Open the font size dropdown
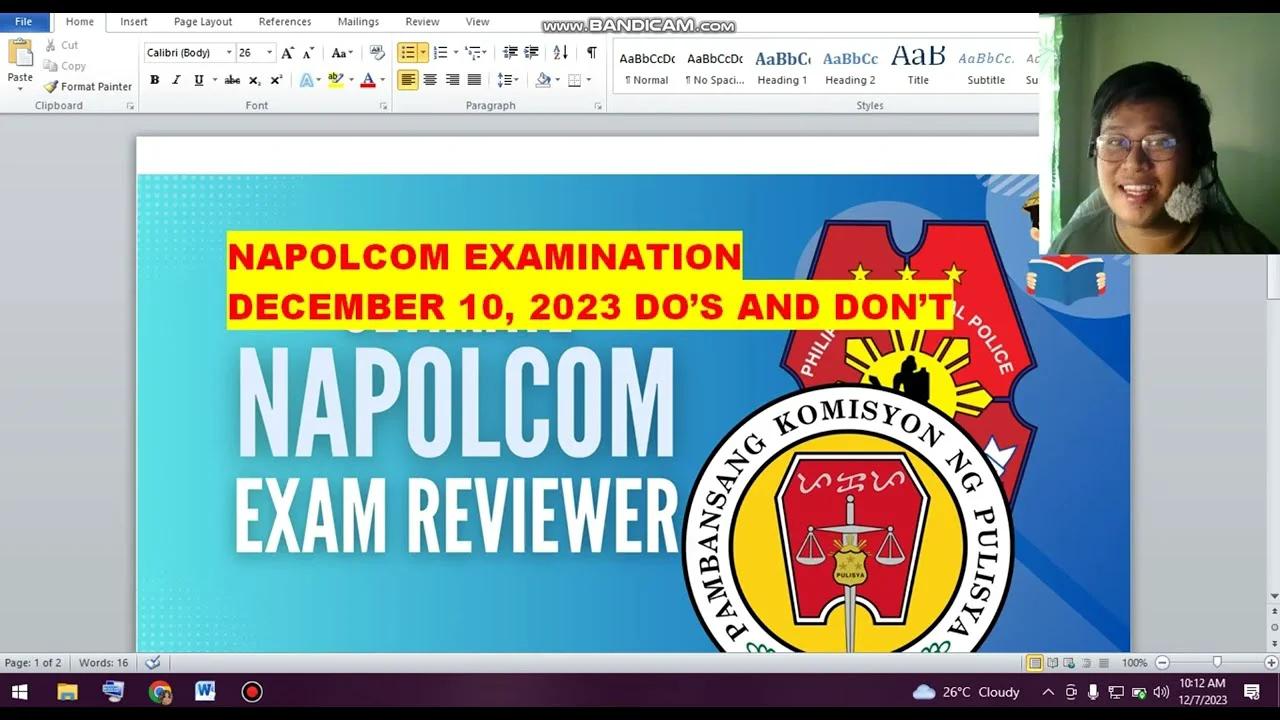 [x=267, y=52]
